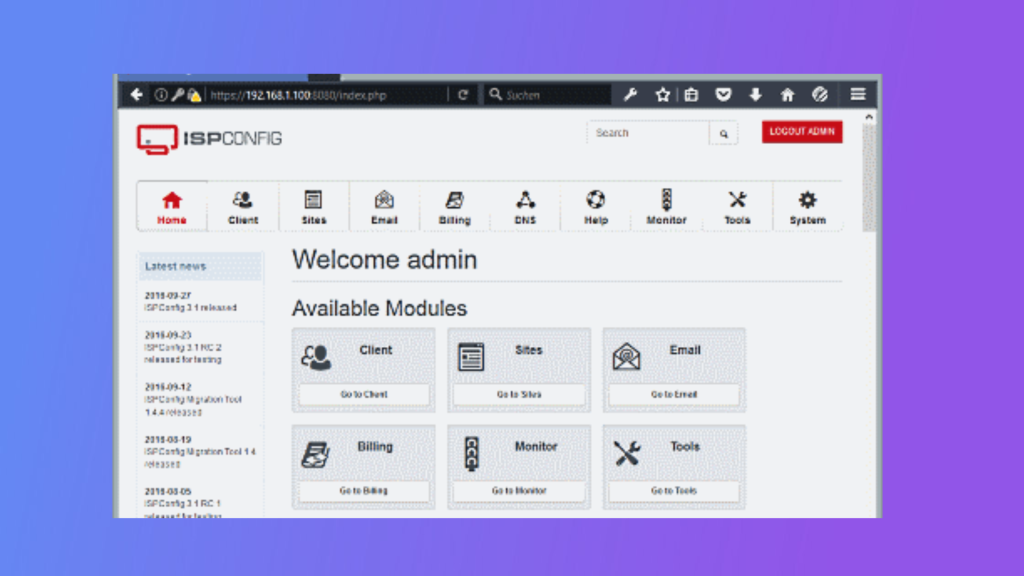Screen dimensions: 1024x576
Task: Open the Firefox hamburger menu
Action: pyautogui.click(x=858, y=94)
